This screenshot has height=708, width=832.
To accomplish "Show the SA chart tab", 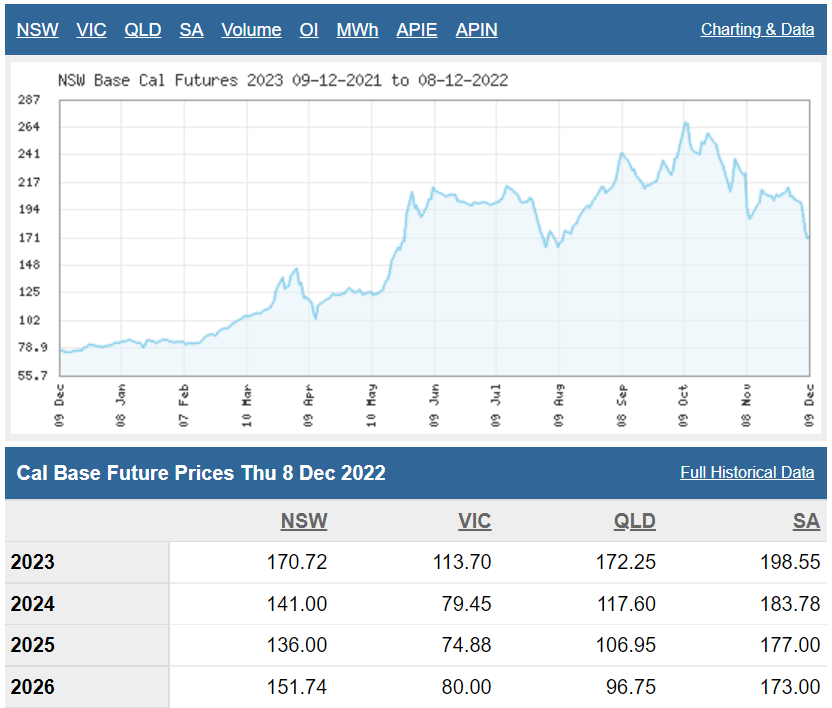I will [x=191, y=30].
